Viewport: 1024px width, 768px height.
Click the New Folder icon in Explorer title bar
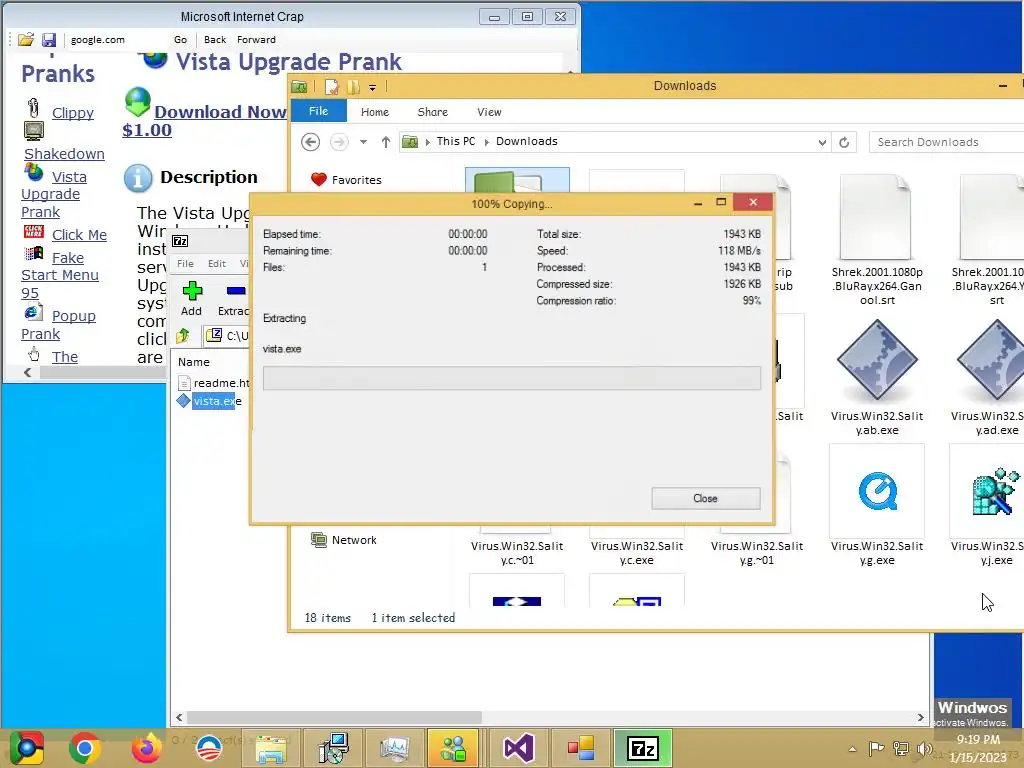pyautogui.click(x=353, y=86)
